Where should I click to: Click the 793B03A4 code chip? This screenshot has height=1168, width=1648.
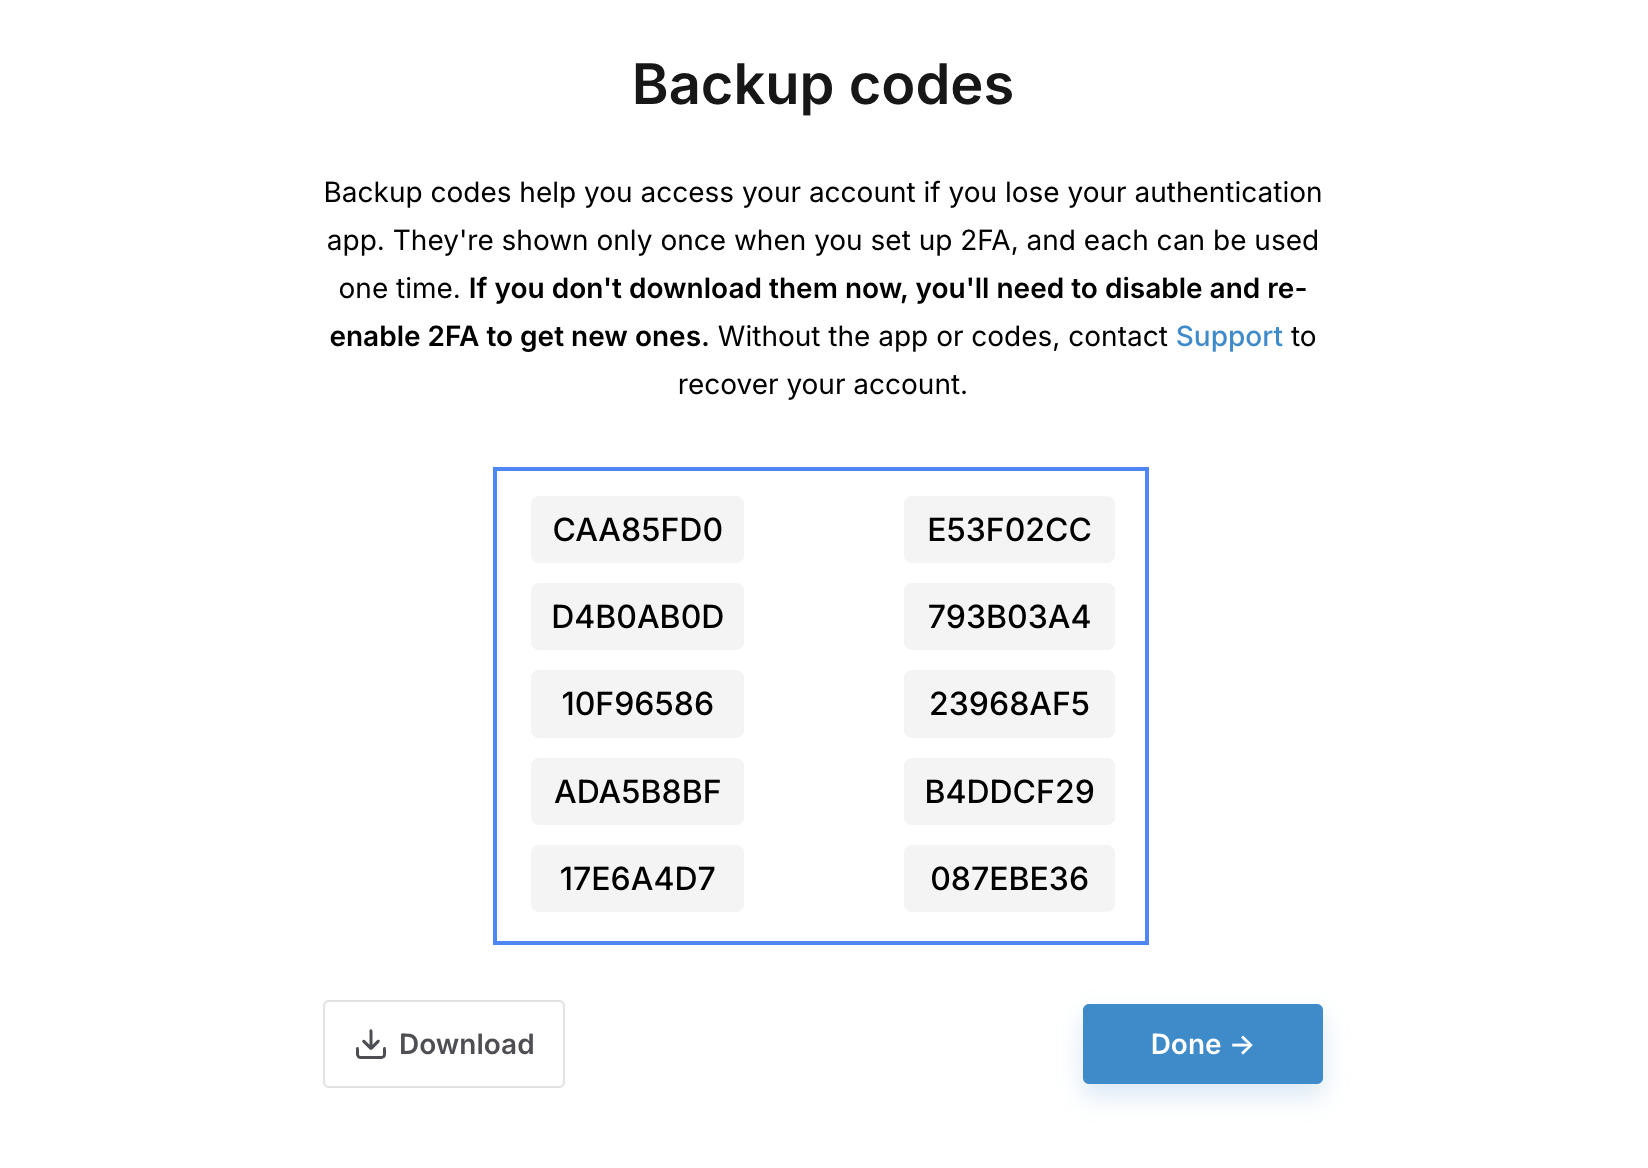1009,617
